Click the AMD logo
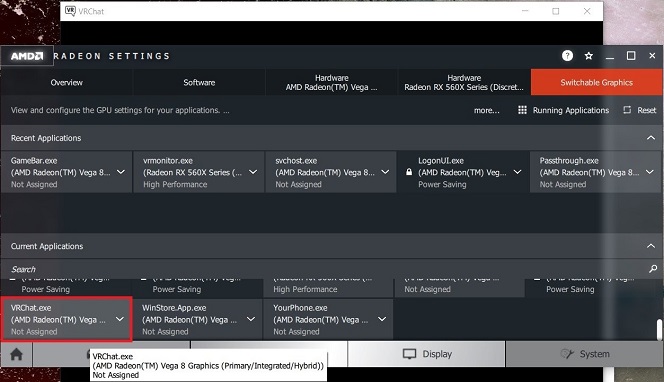This screenshot has width=664, height=382. pyautogui.click(x=27, y=56)
